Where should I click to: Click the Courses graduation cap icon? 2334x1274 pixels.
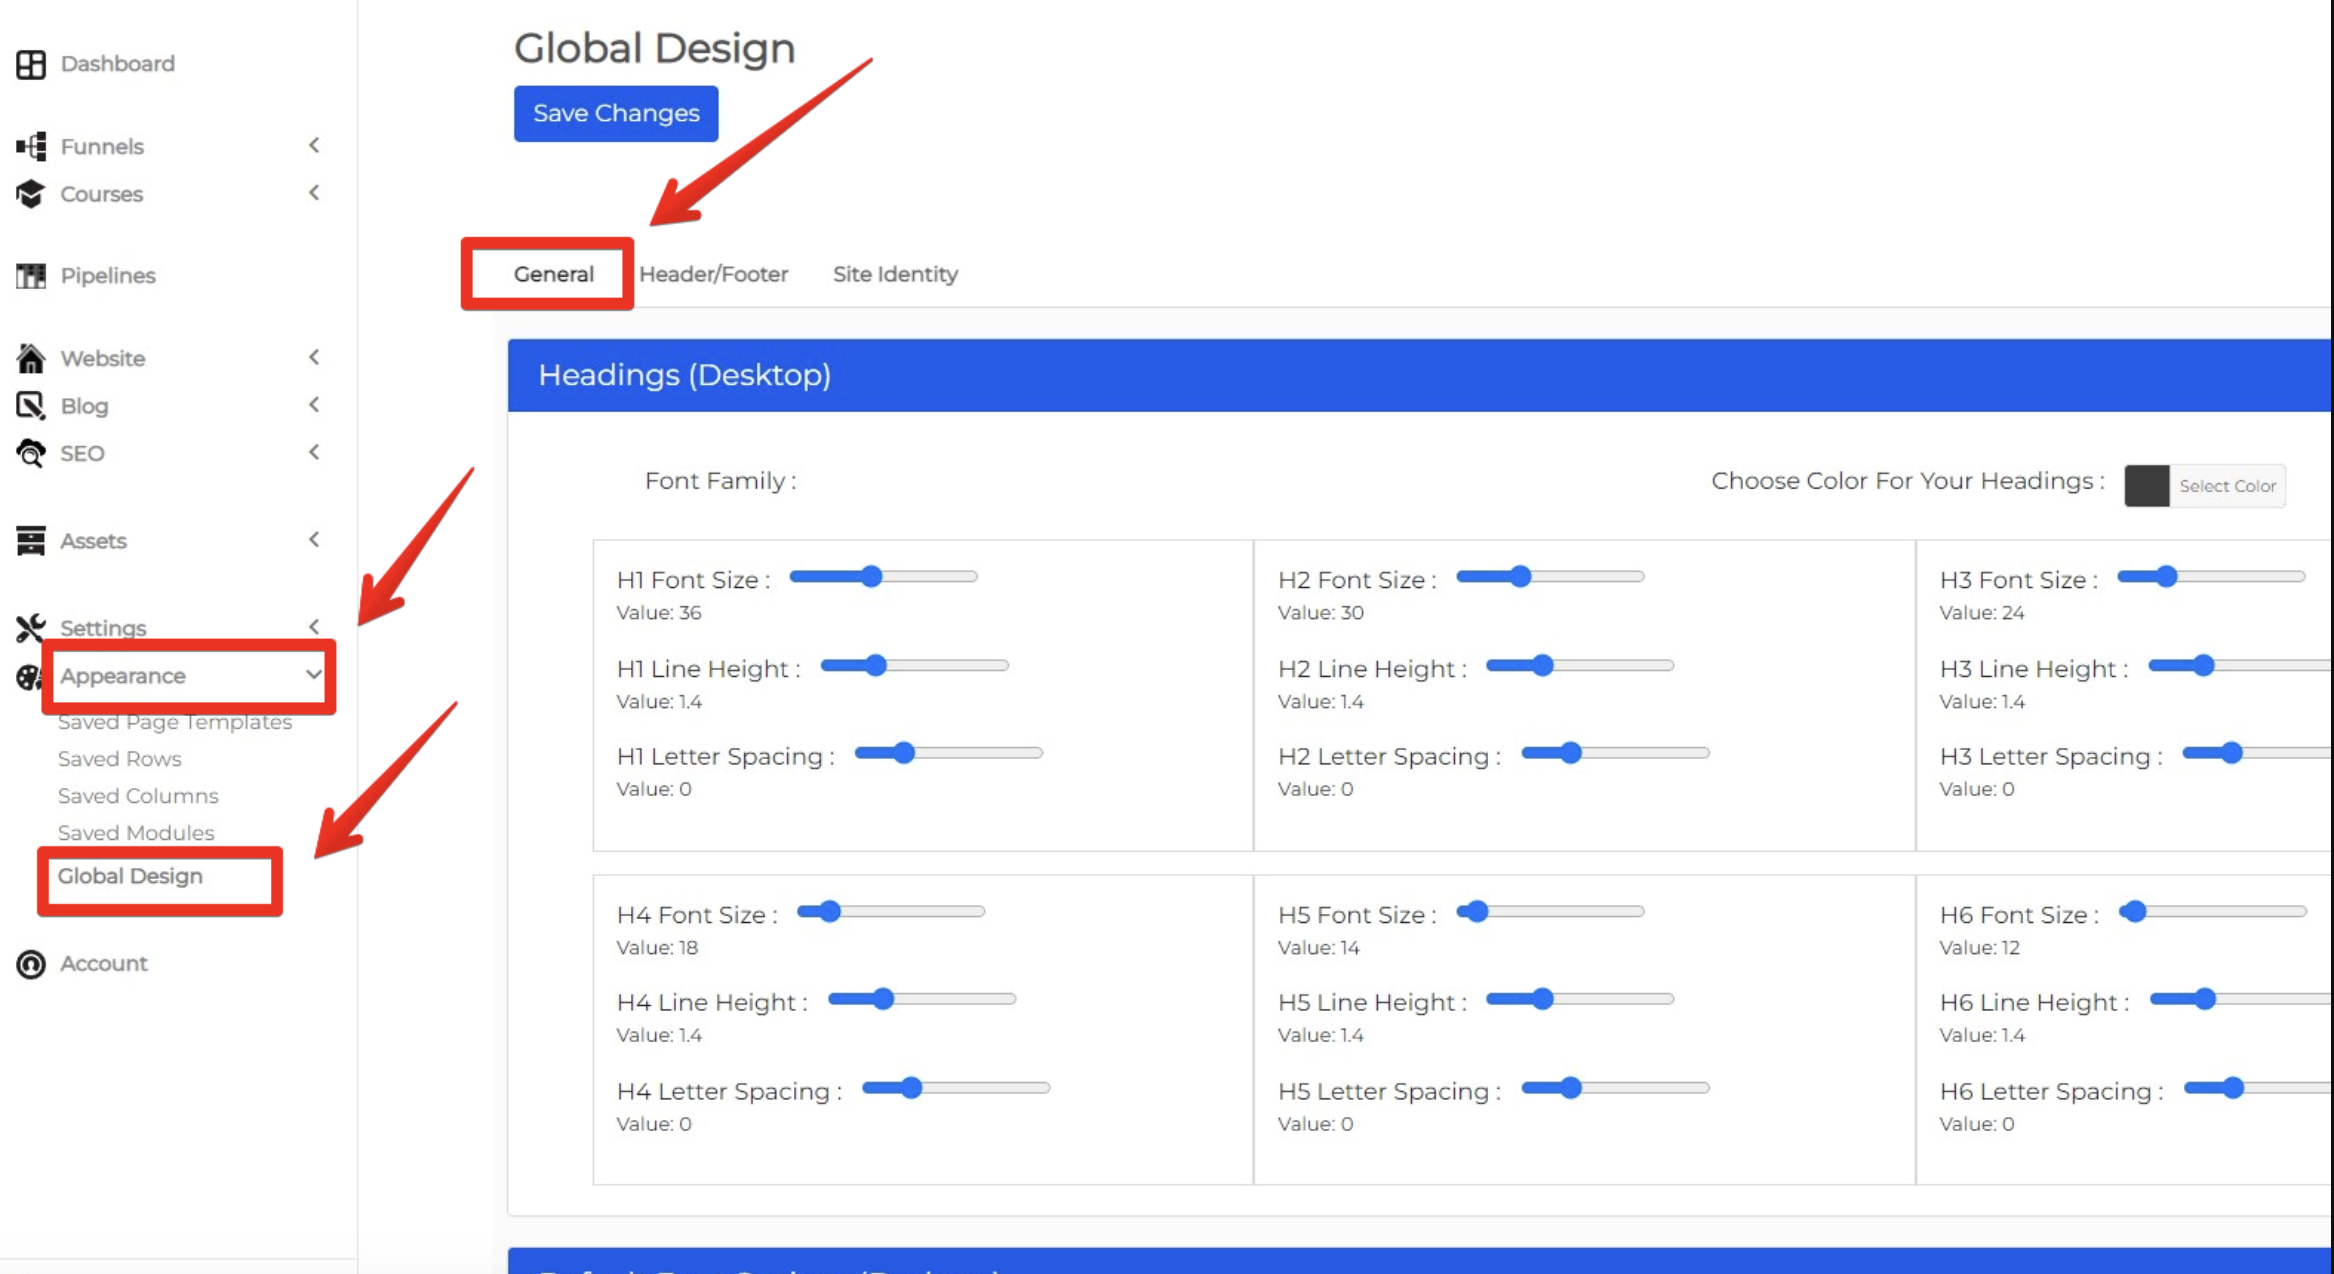pos(31,193)
